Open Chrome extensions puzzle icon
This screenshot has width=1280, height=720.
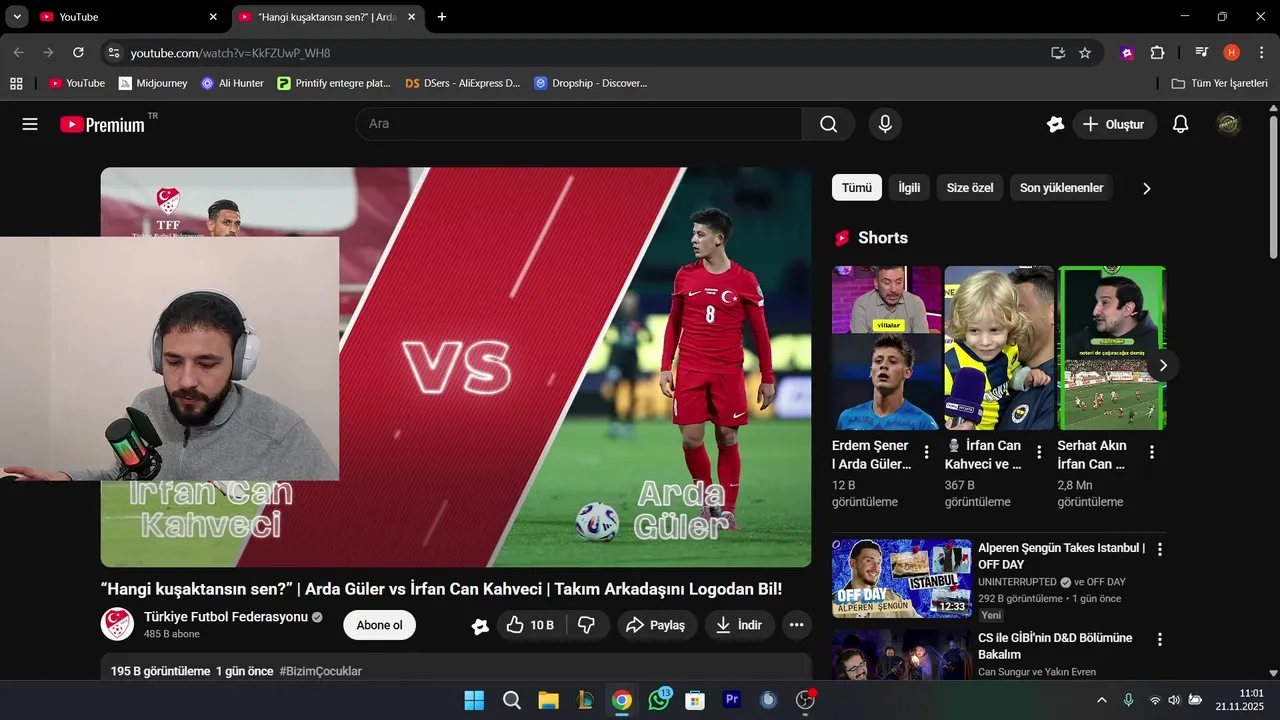[x=1157, y=53]
